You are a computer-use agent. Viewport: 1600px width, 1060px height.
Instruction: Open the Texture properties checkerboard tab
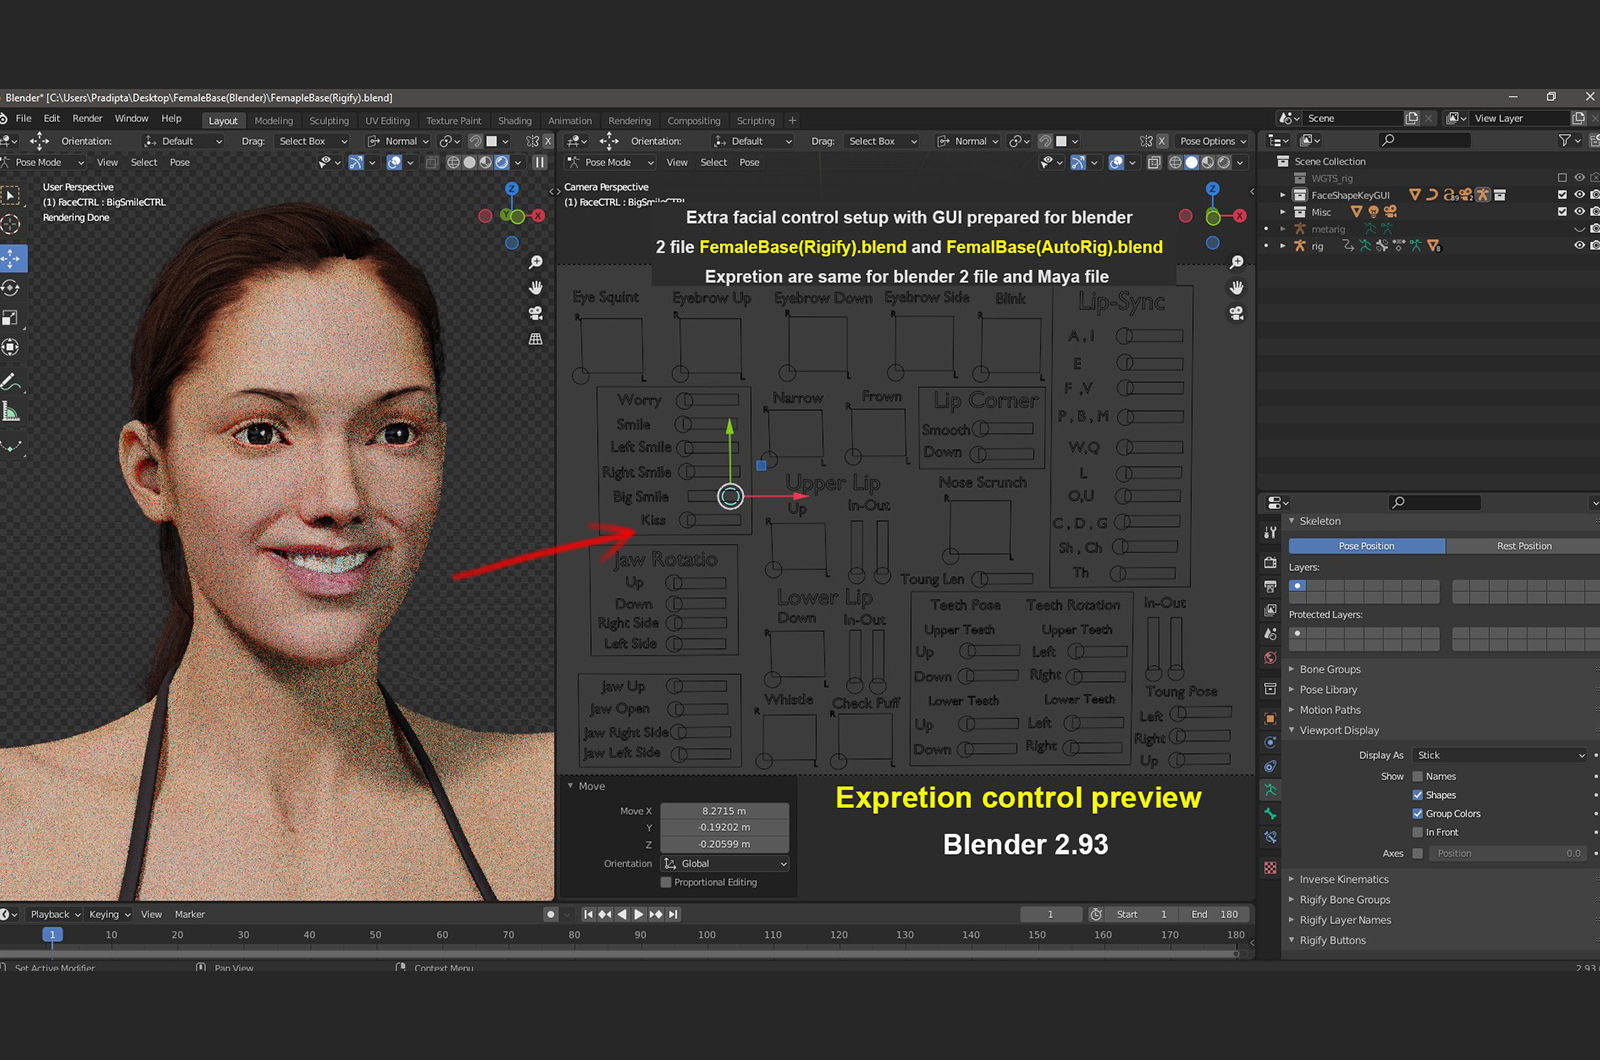coord(1270,868)
